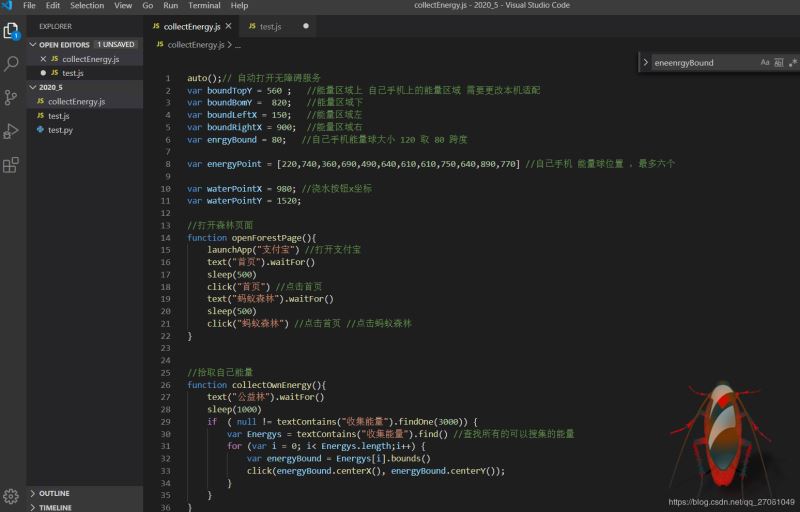Expand the replace field in find widget

pos(645,63)
